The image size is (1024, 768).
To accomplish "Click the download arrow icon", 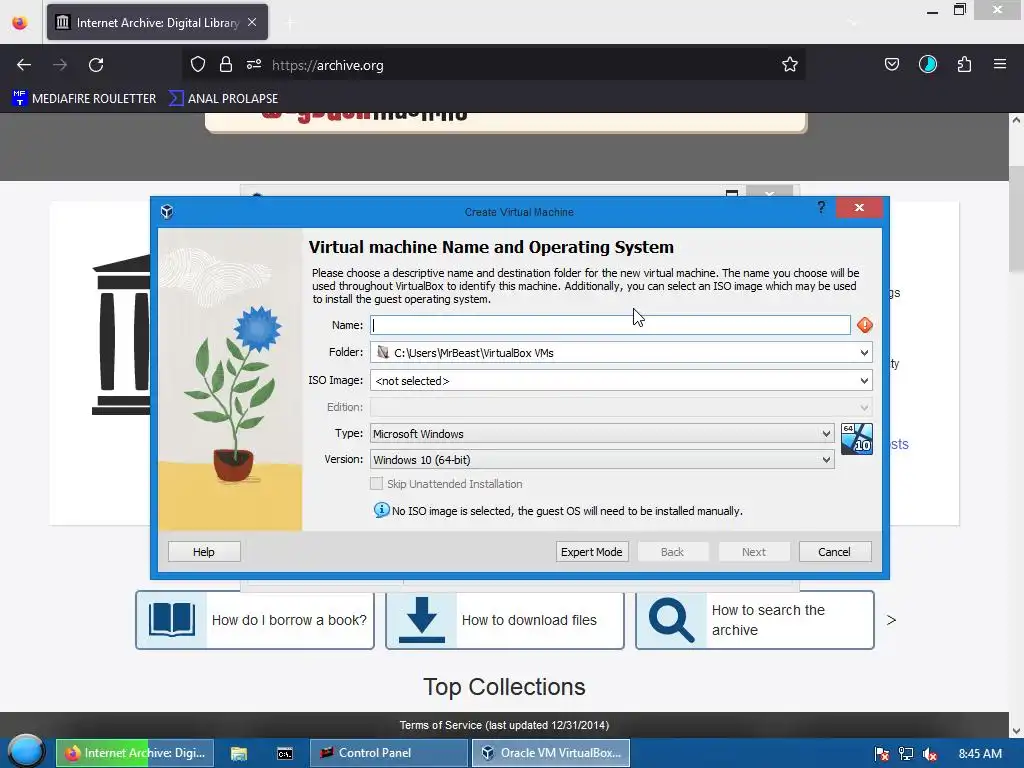I will pyautogui.click(x=422, y=620).
